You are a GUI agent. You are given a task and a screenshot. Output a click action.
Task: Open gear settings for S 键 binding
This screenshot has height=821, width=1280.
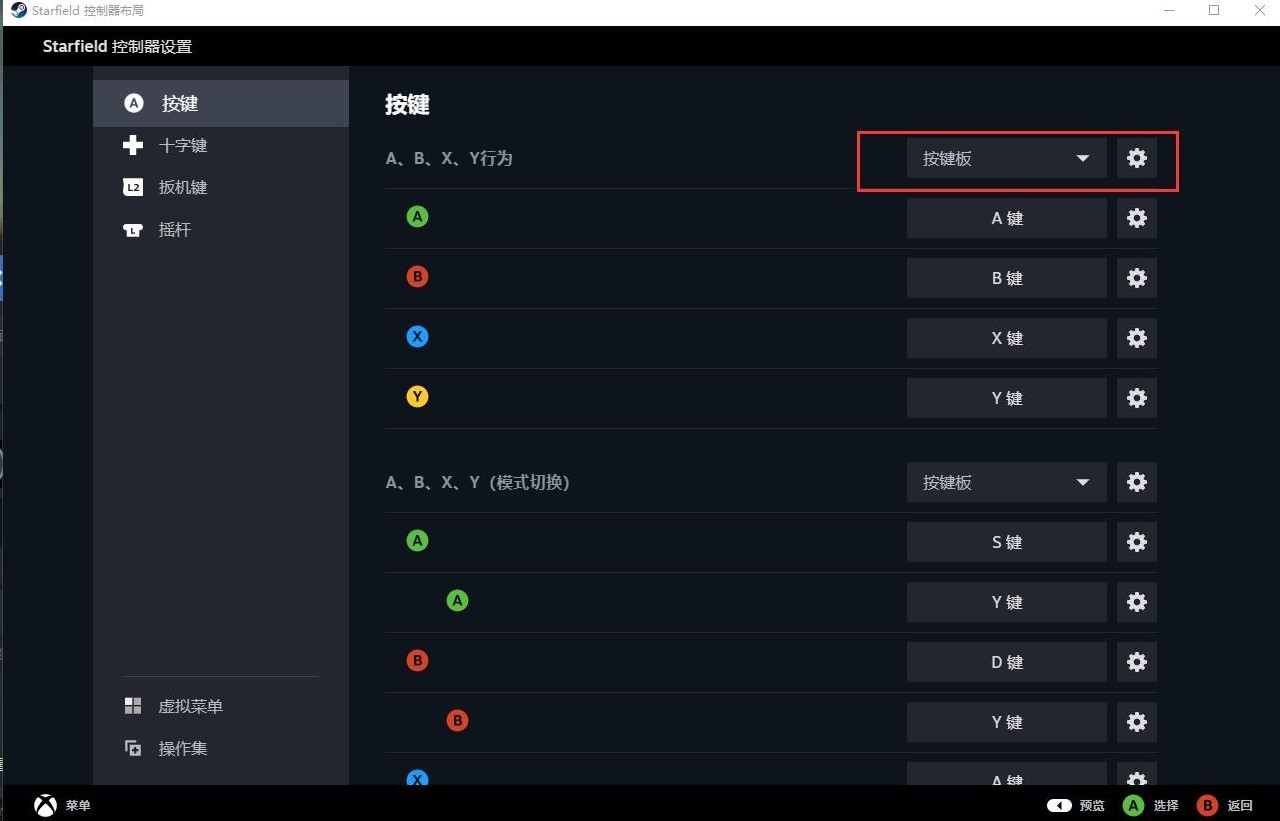tap(1137, 542)
